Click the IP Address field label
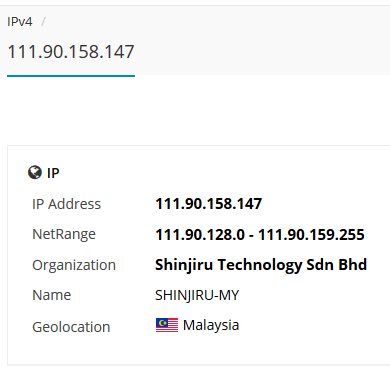Image resolution: width=390 pixels, height=369 pixels. click(x=66, y=204)
